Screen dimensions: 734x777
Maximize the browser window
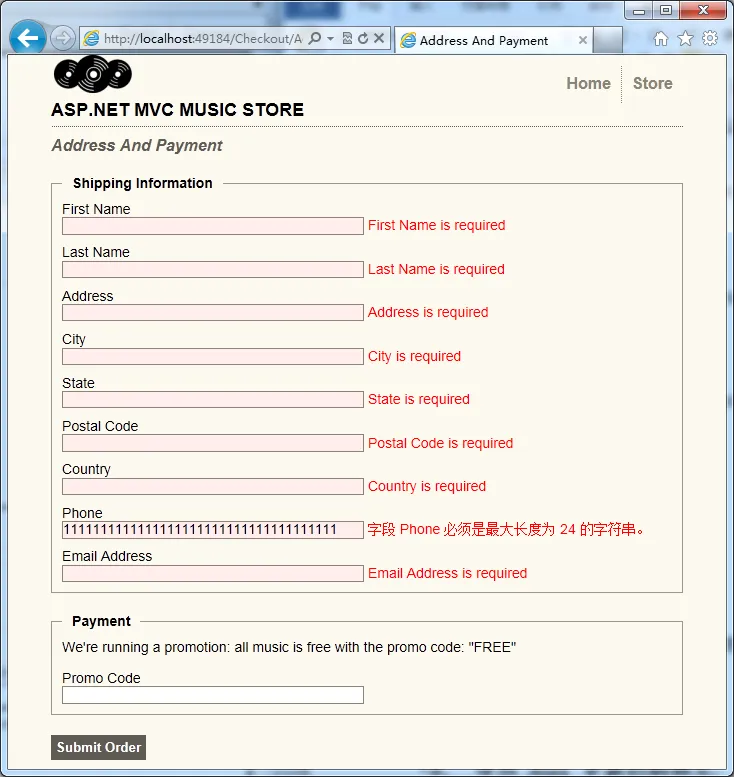pos(666,10)
